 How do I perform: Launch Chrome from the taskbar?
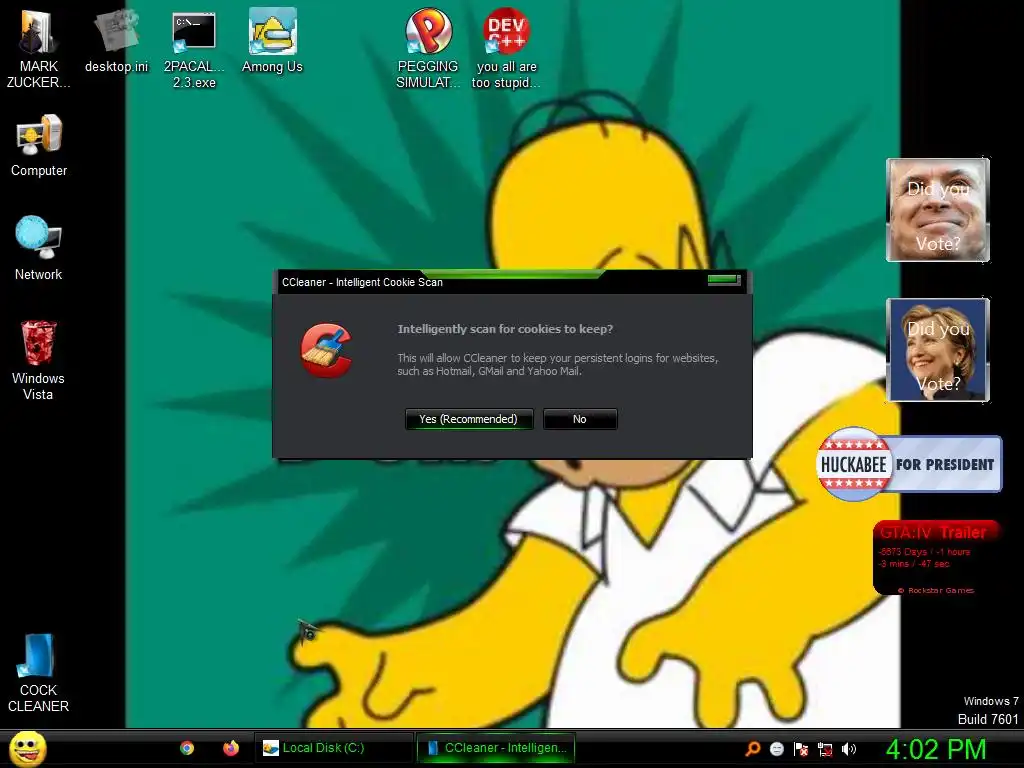click(x=187, y=748)
